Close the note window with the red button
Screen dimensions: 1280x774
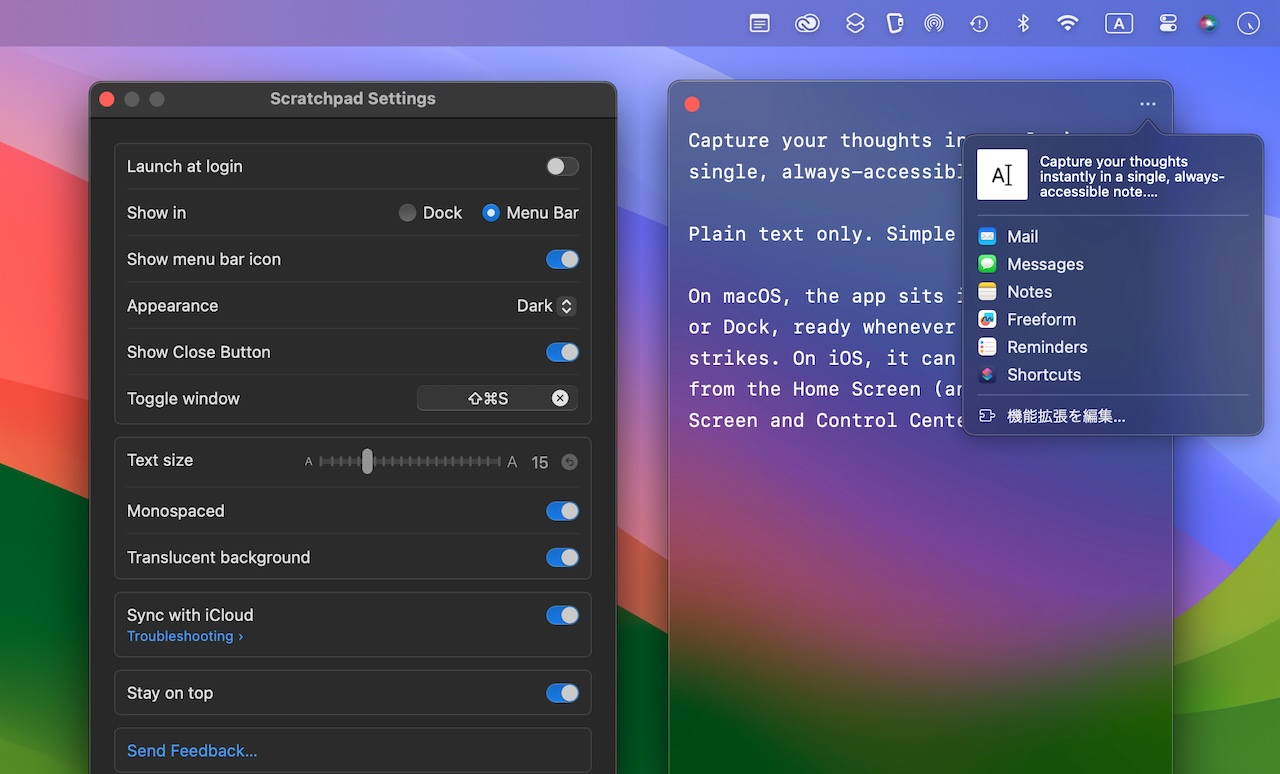692,104
